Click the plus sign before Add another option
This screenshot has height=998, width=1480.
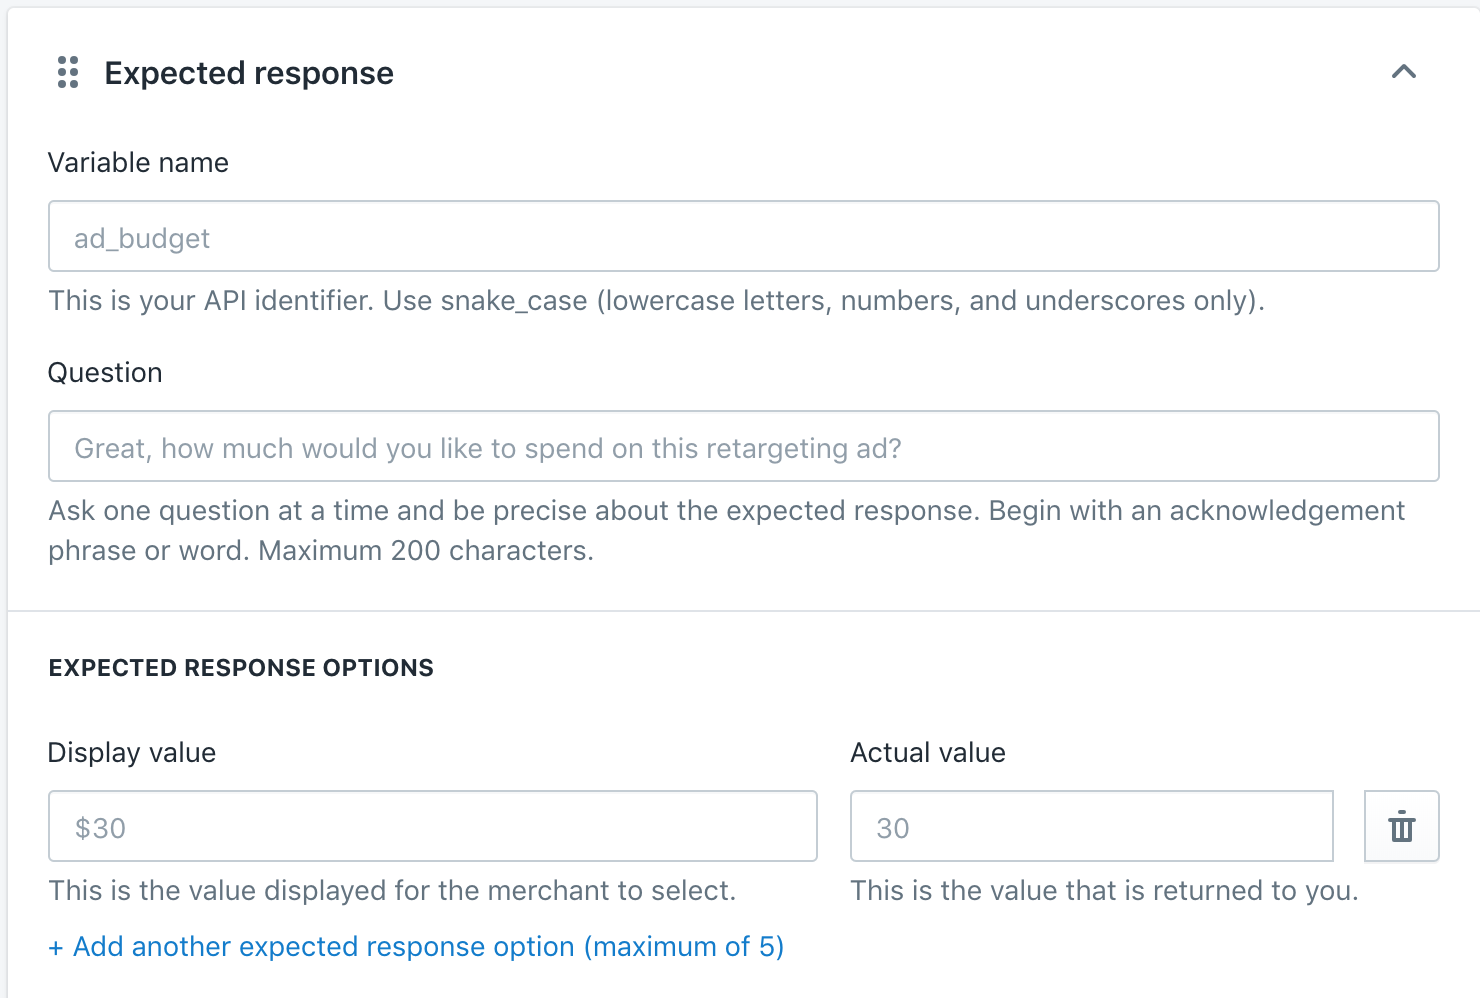tap(56, 947)
